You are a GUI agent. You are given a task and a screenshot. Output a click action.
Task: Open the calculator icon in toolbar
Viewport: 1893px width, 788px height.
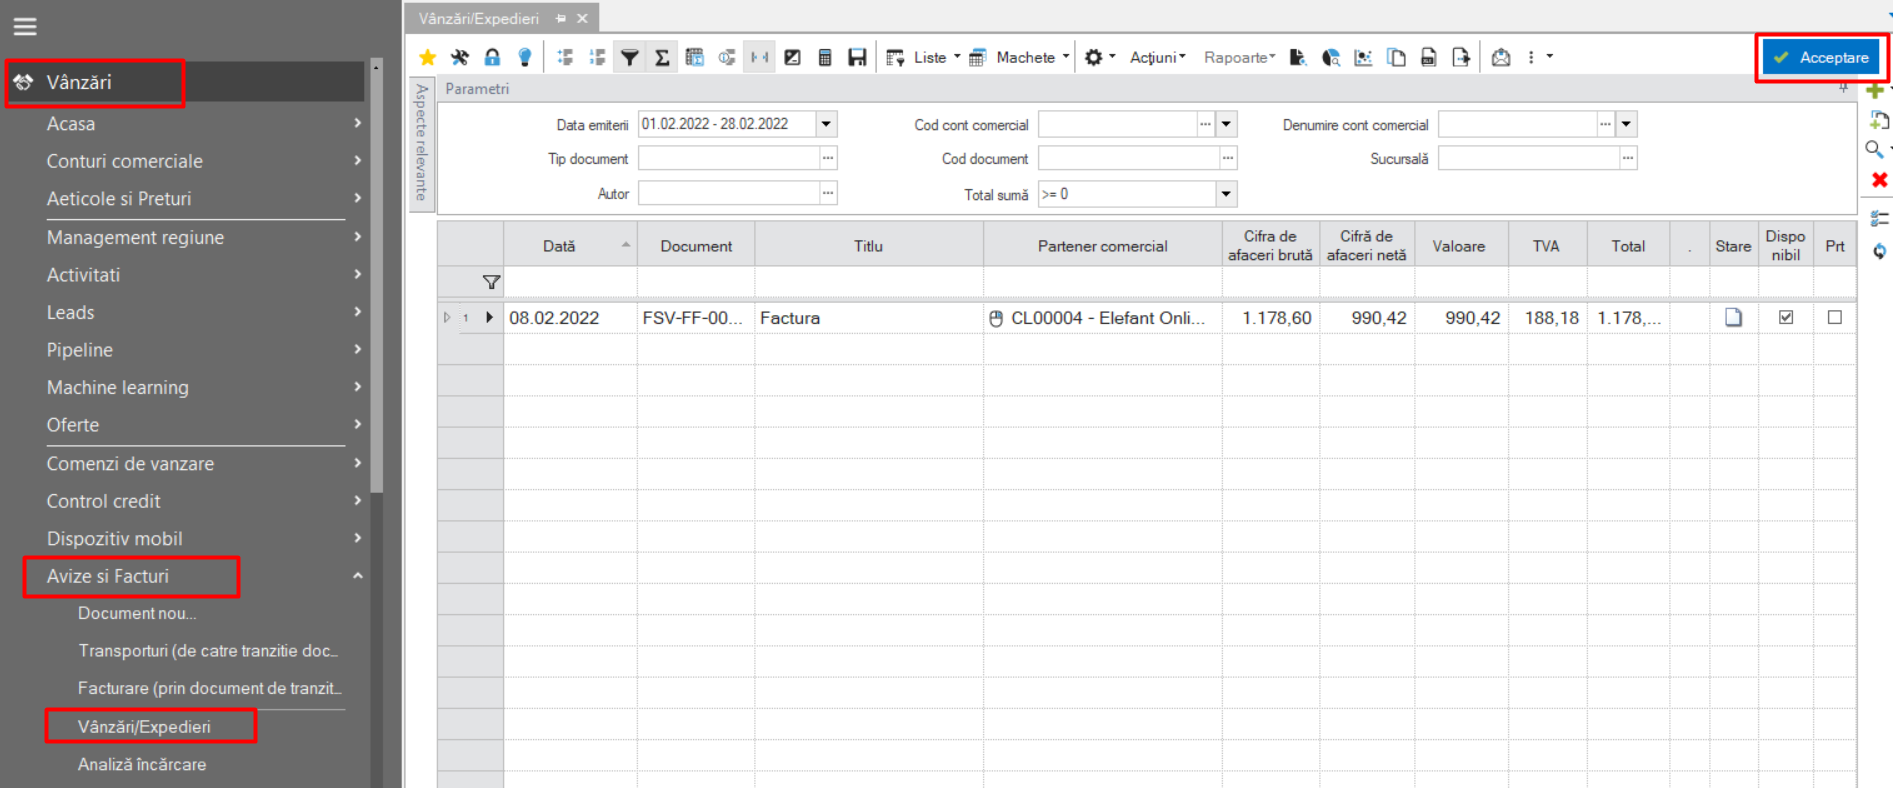click(x=825, y=58)
